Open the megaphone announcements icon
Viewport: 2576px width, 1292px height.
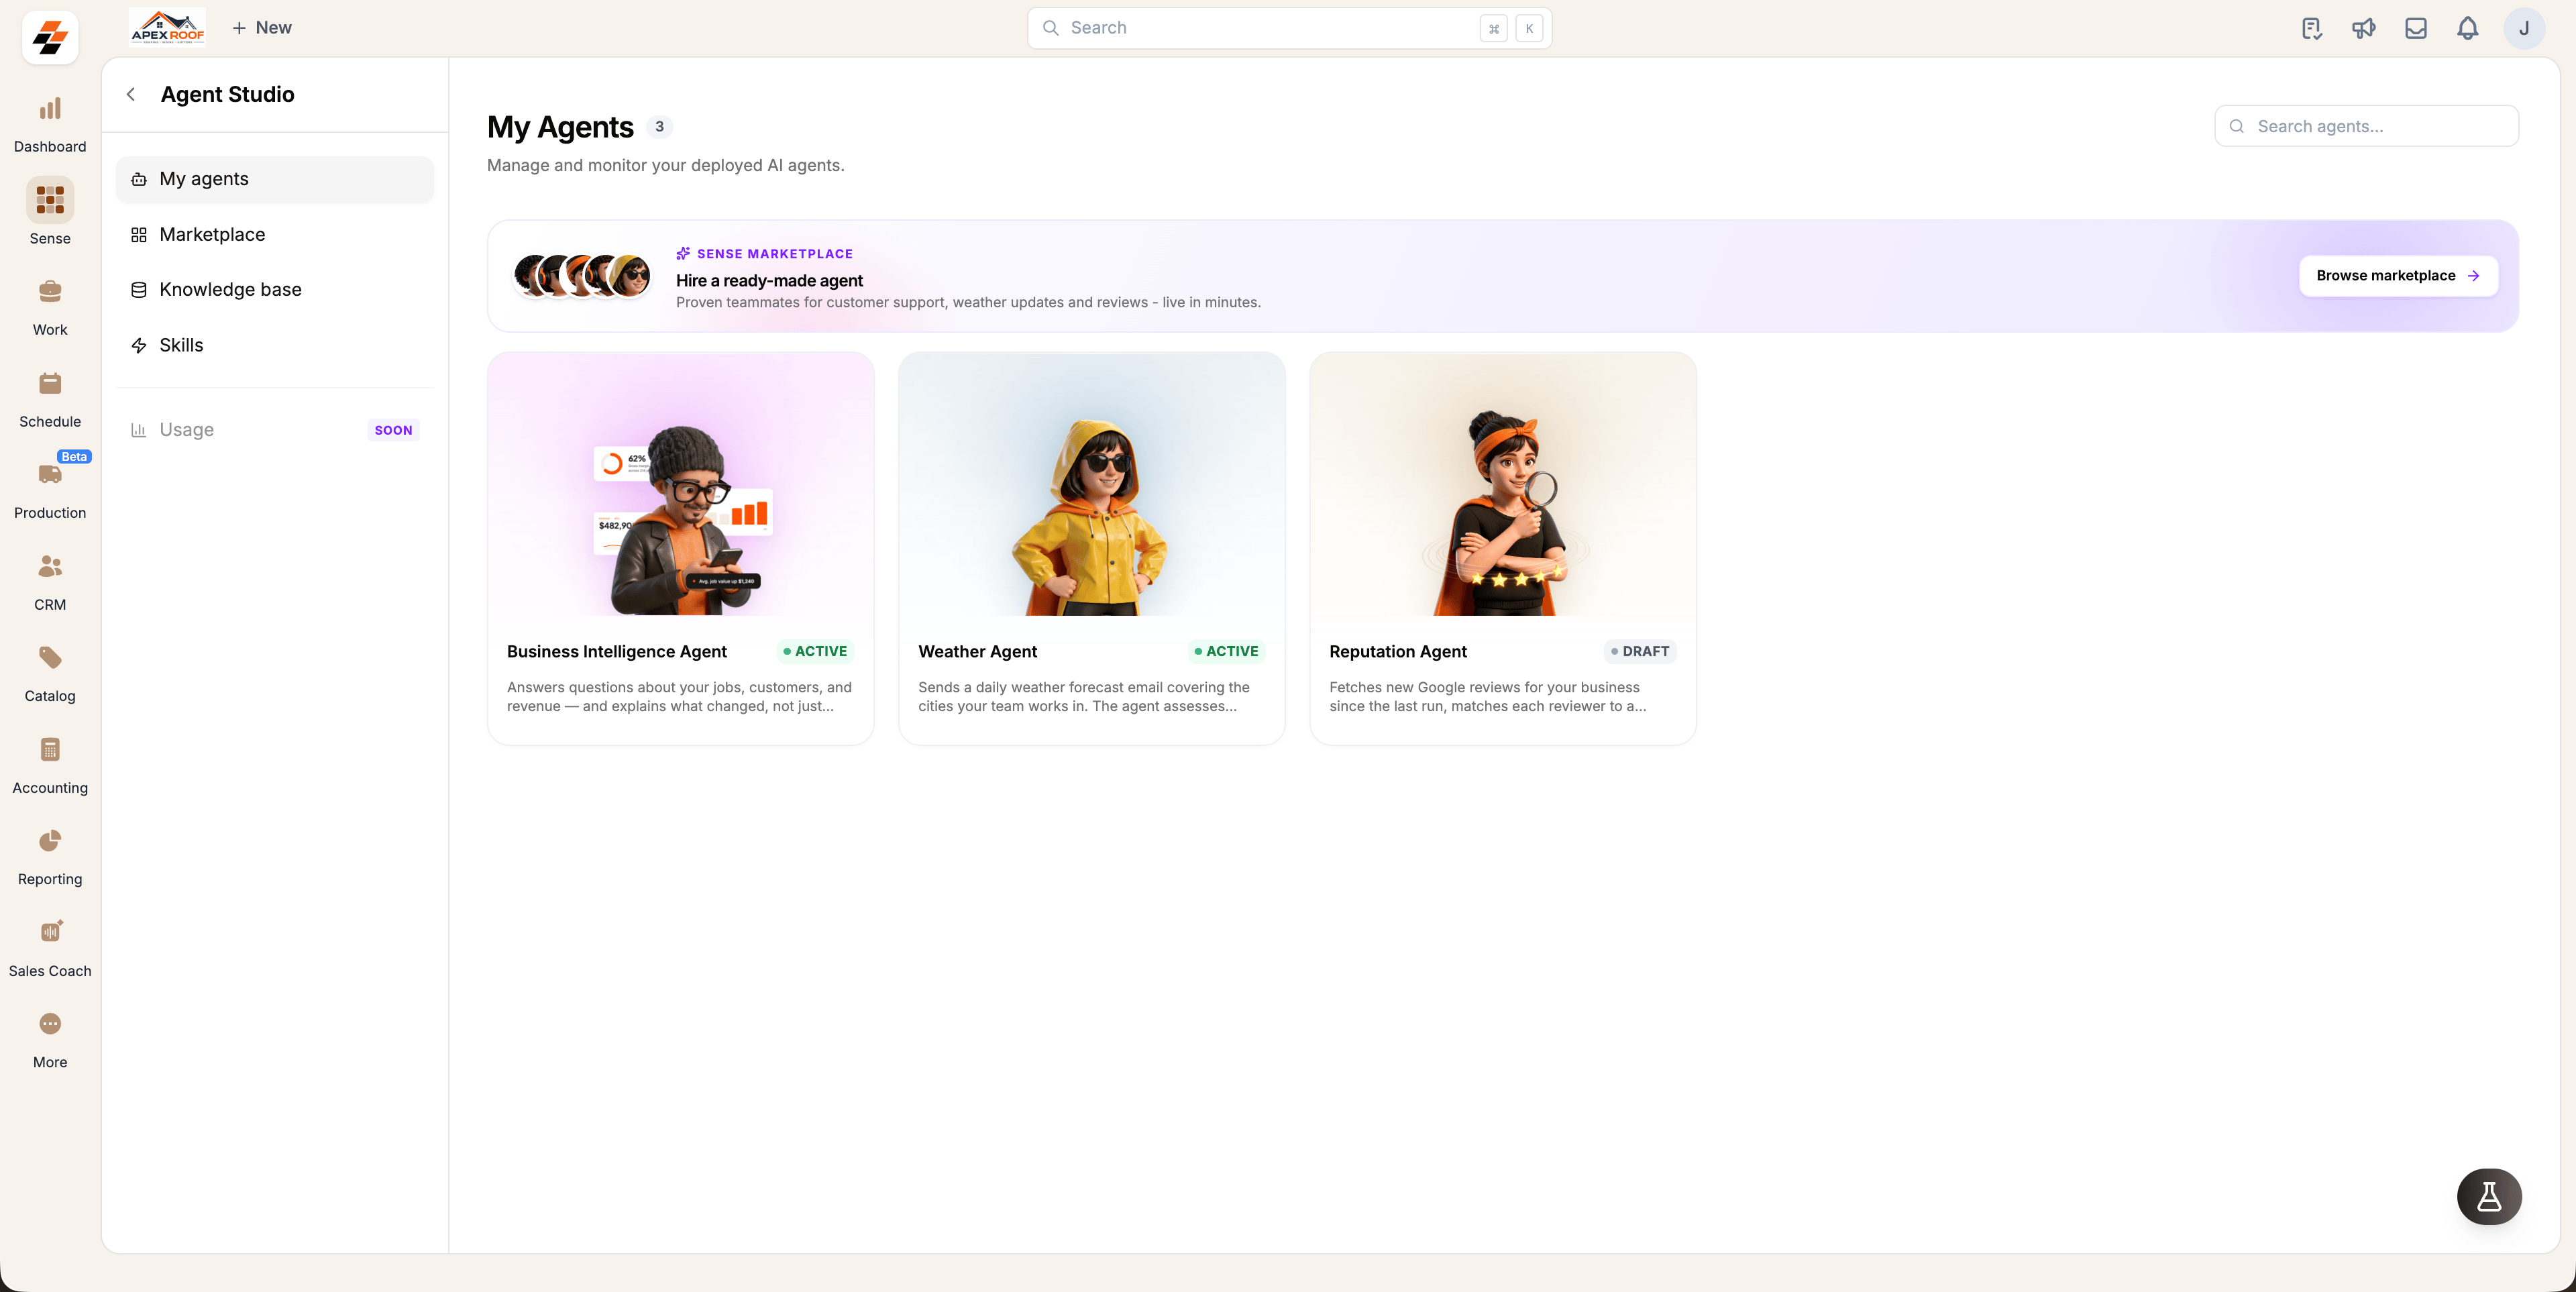(2363, 28)
